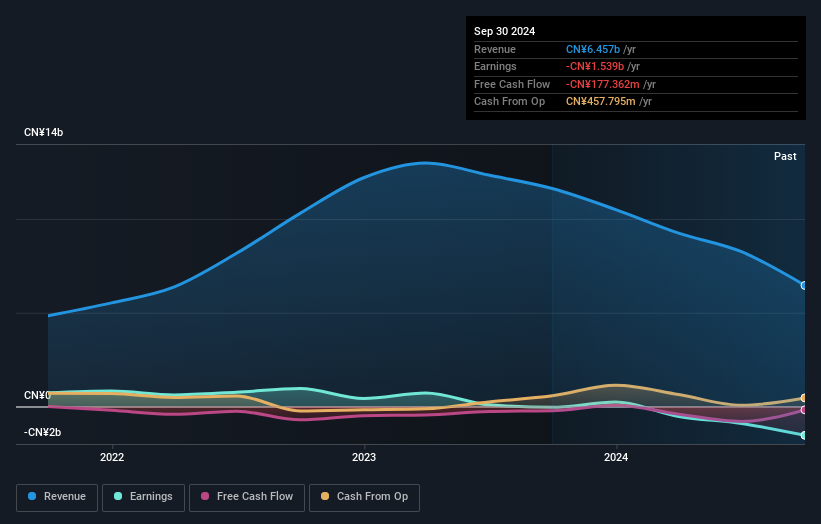Click the -CN¥1.539b earnings value
The image size is (821, 524).
(595, 66)
